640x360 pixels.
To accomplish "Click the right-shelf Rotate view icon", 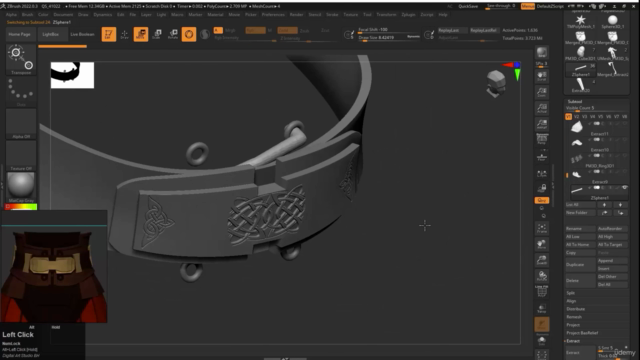I will (542, 276).
